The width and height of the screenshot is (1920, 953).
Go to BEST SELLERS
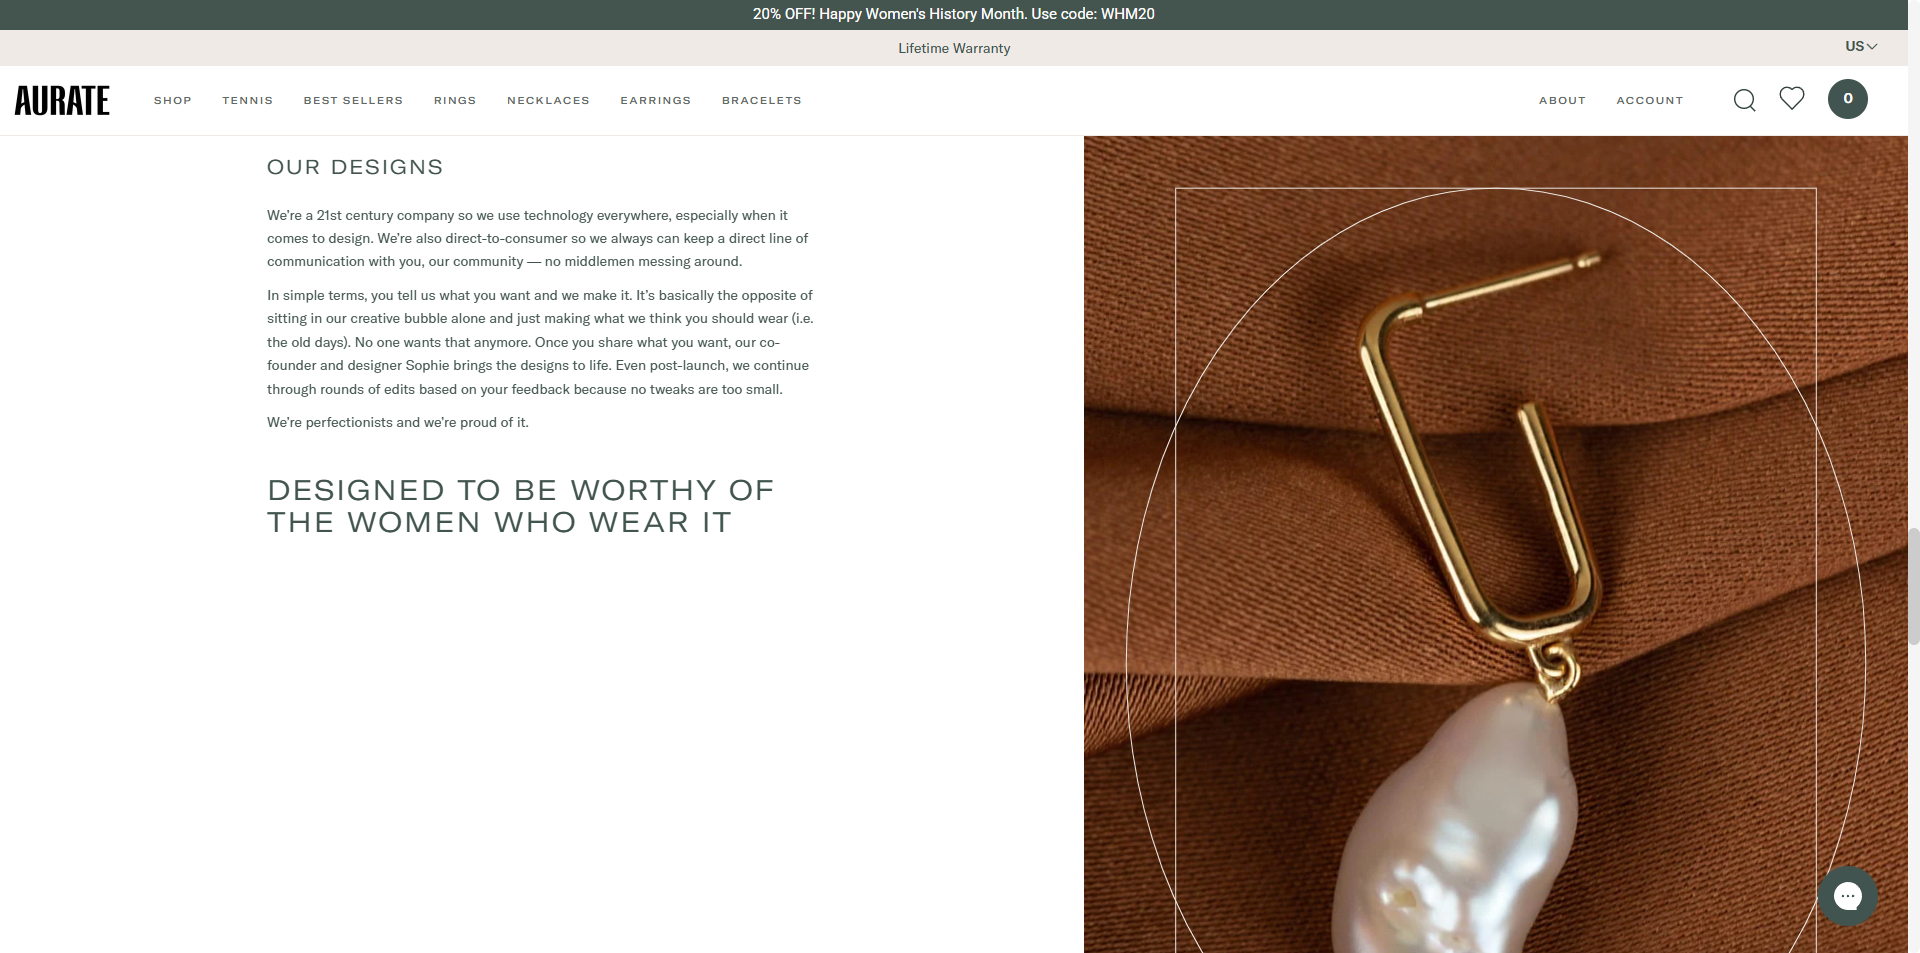tap(353, 100)
